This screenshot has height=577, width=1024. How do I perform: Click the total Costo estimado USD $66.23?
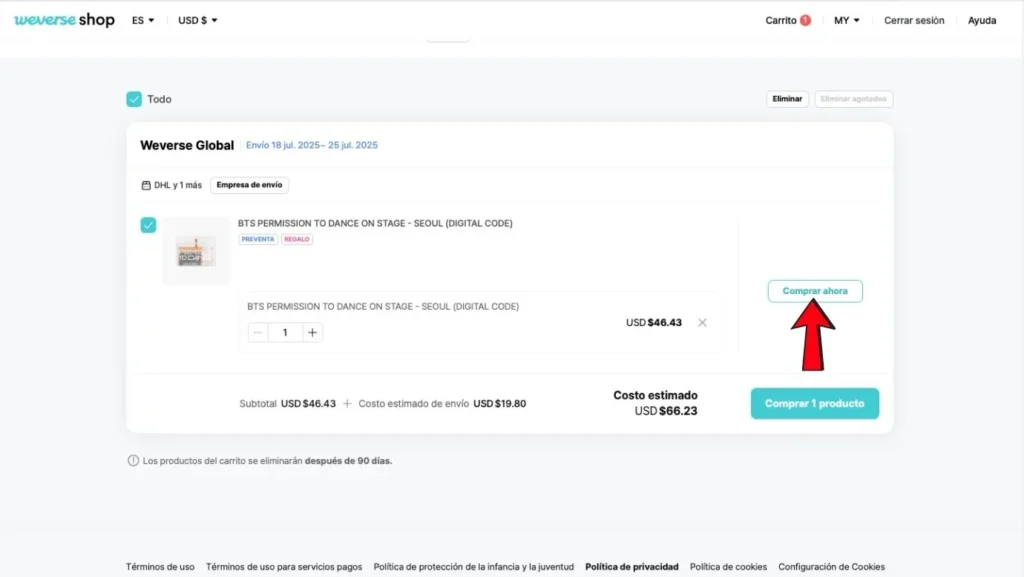[x=656, y=403]
